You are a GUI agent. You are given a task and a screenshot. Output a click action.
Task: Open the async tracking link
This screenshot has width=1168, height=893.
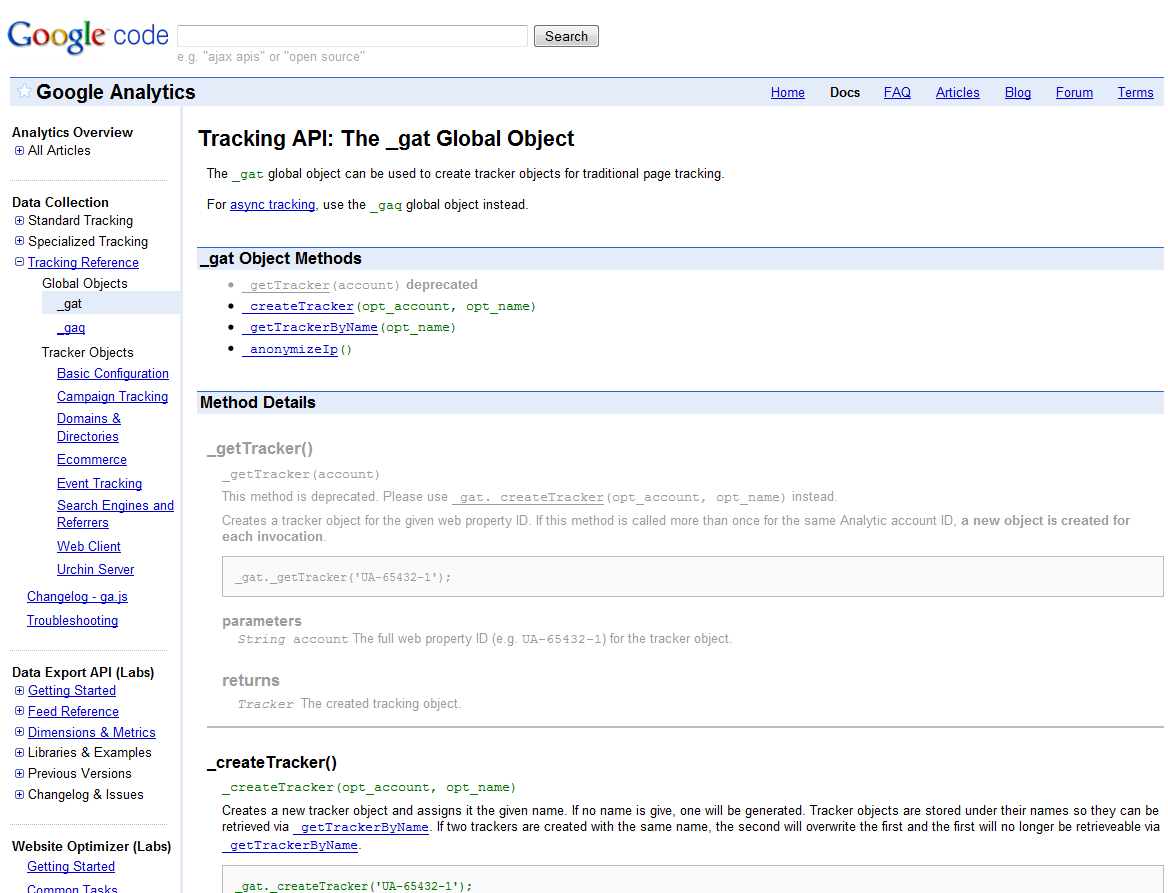tap(272, 204)
